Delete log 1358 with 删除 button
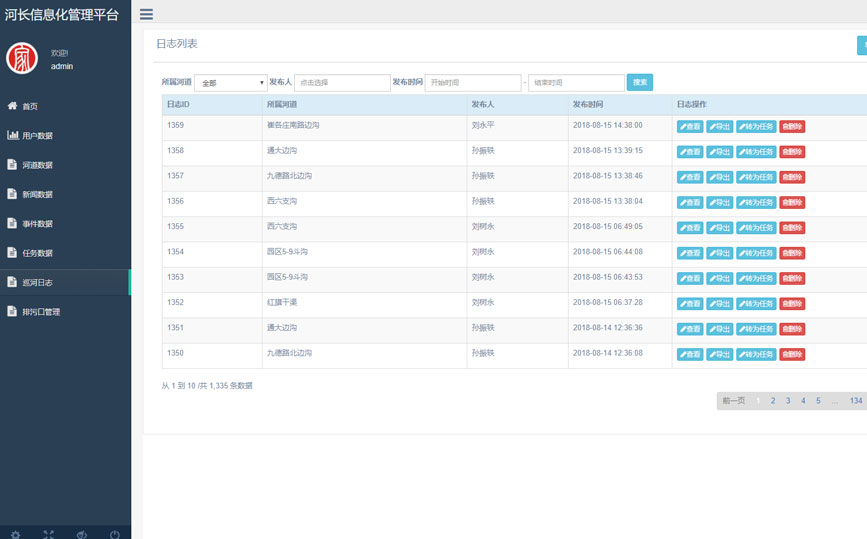 (792, 152)
